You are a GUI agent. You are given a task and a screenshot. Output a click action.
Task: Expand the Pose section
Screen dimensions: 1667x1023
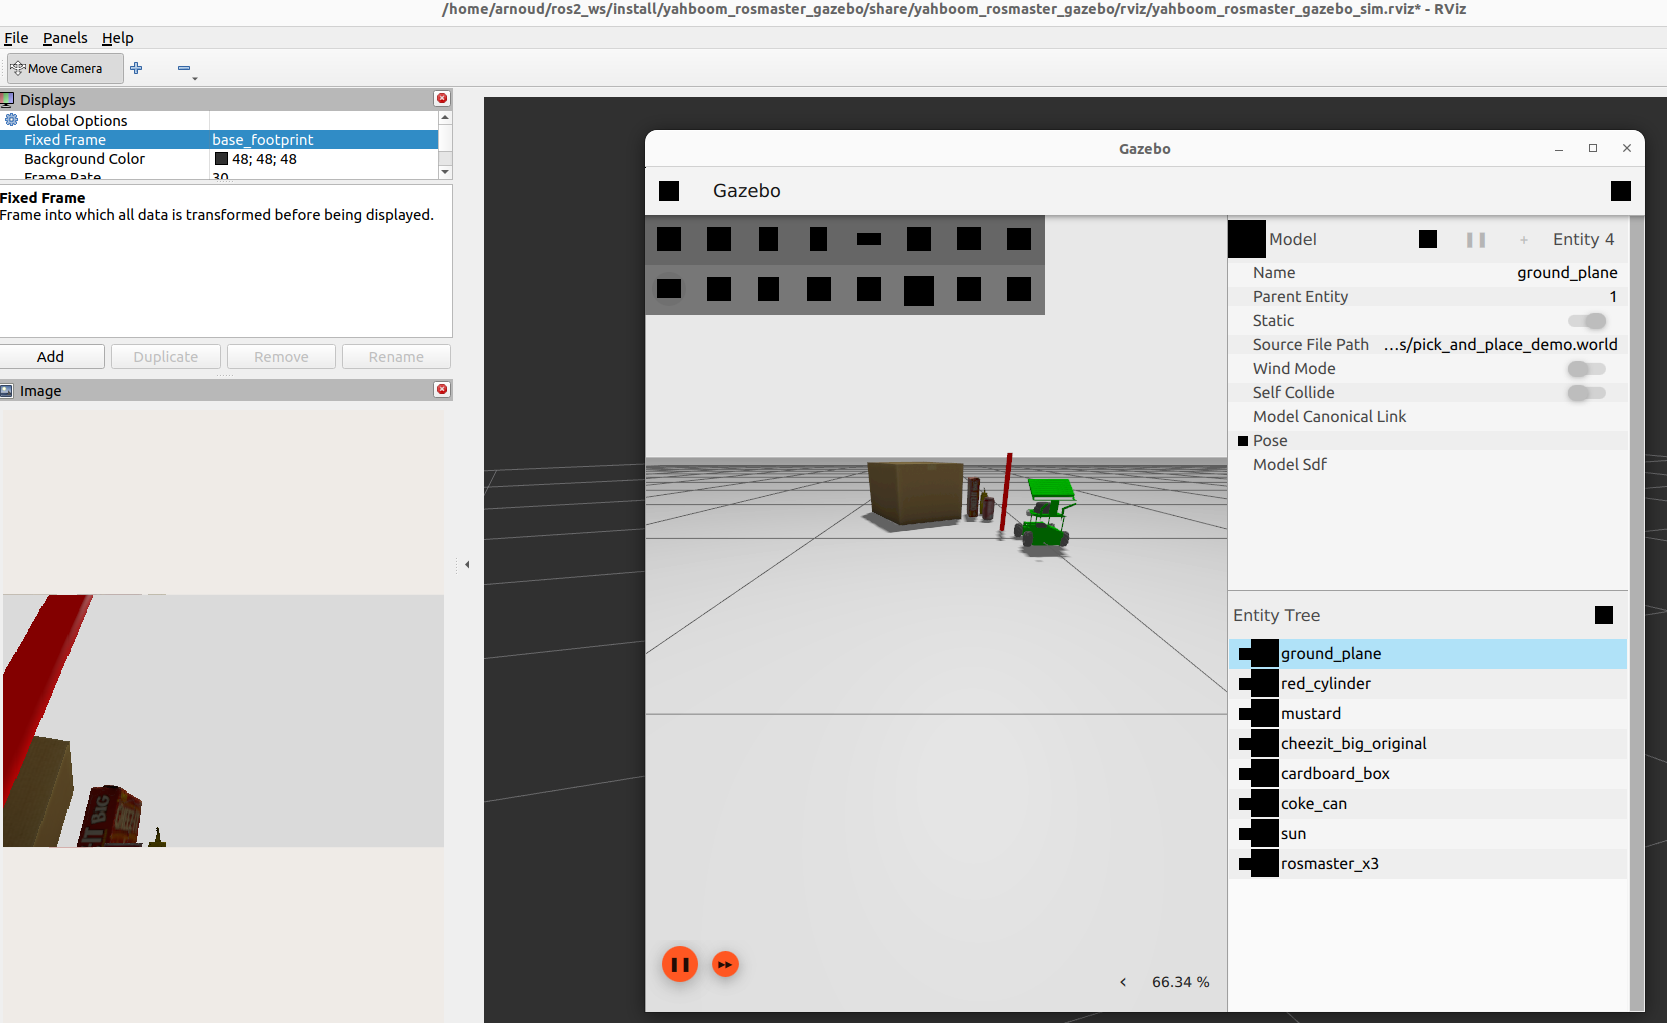(x=1243, y=441)
